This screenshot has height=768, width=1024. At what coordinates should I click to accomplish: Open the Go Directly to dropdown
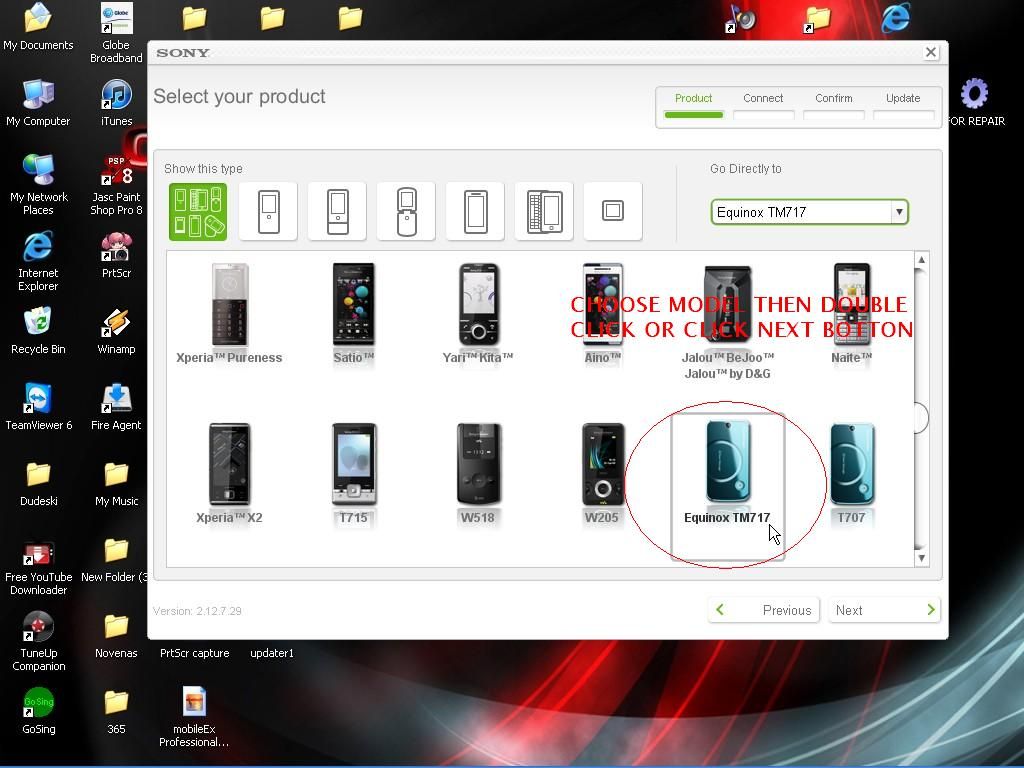click(898, 212)
